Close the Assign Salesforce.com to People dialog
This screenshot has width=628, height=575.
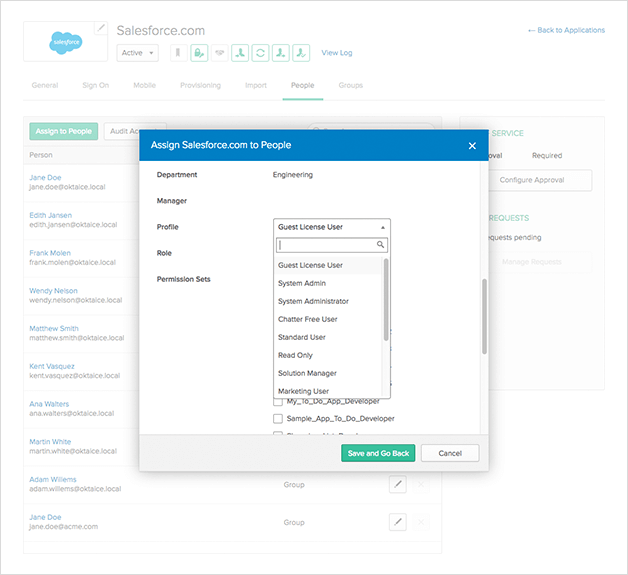[x=472, y=146]
